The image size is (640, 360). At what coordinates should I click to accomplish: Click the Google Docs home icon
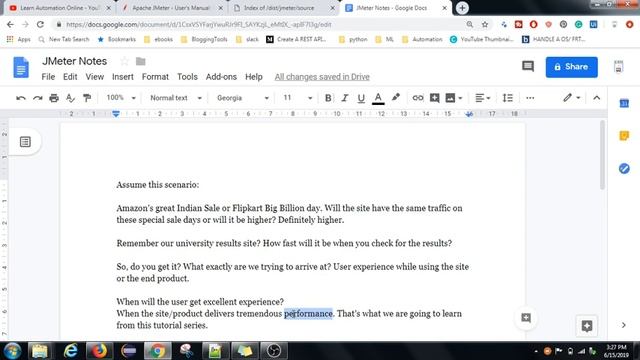click(21, 67)
